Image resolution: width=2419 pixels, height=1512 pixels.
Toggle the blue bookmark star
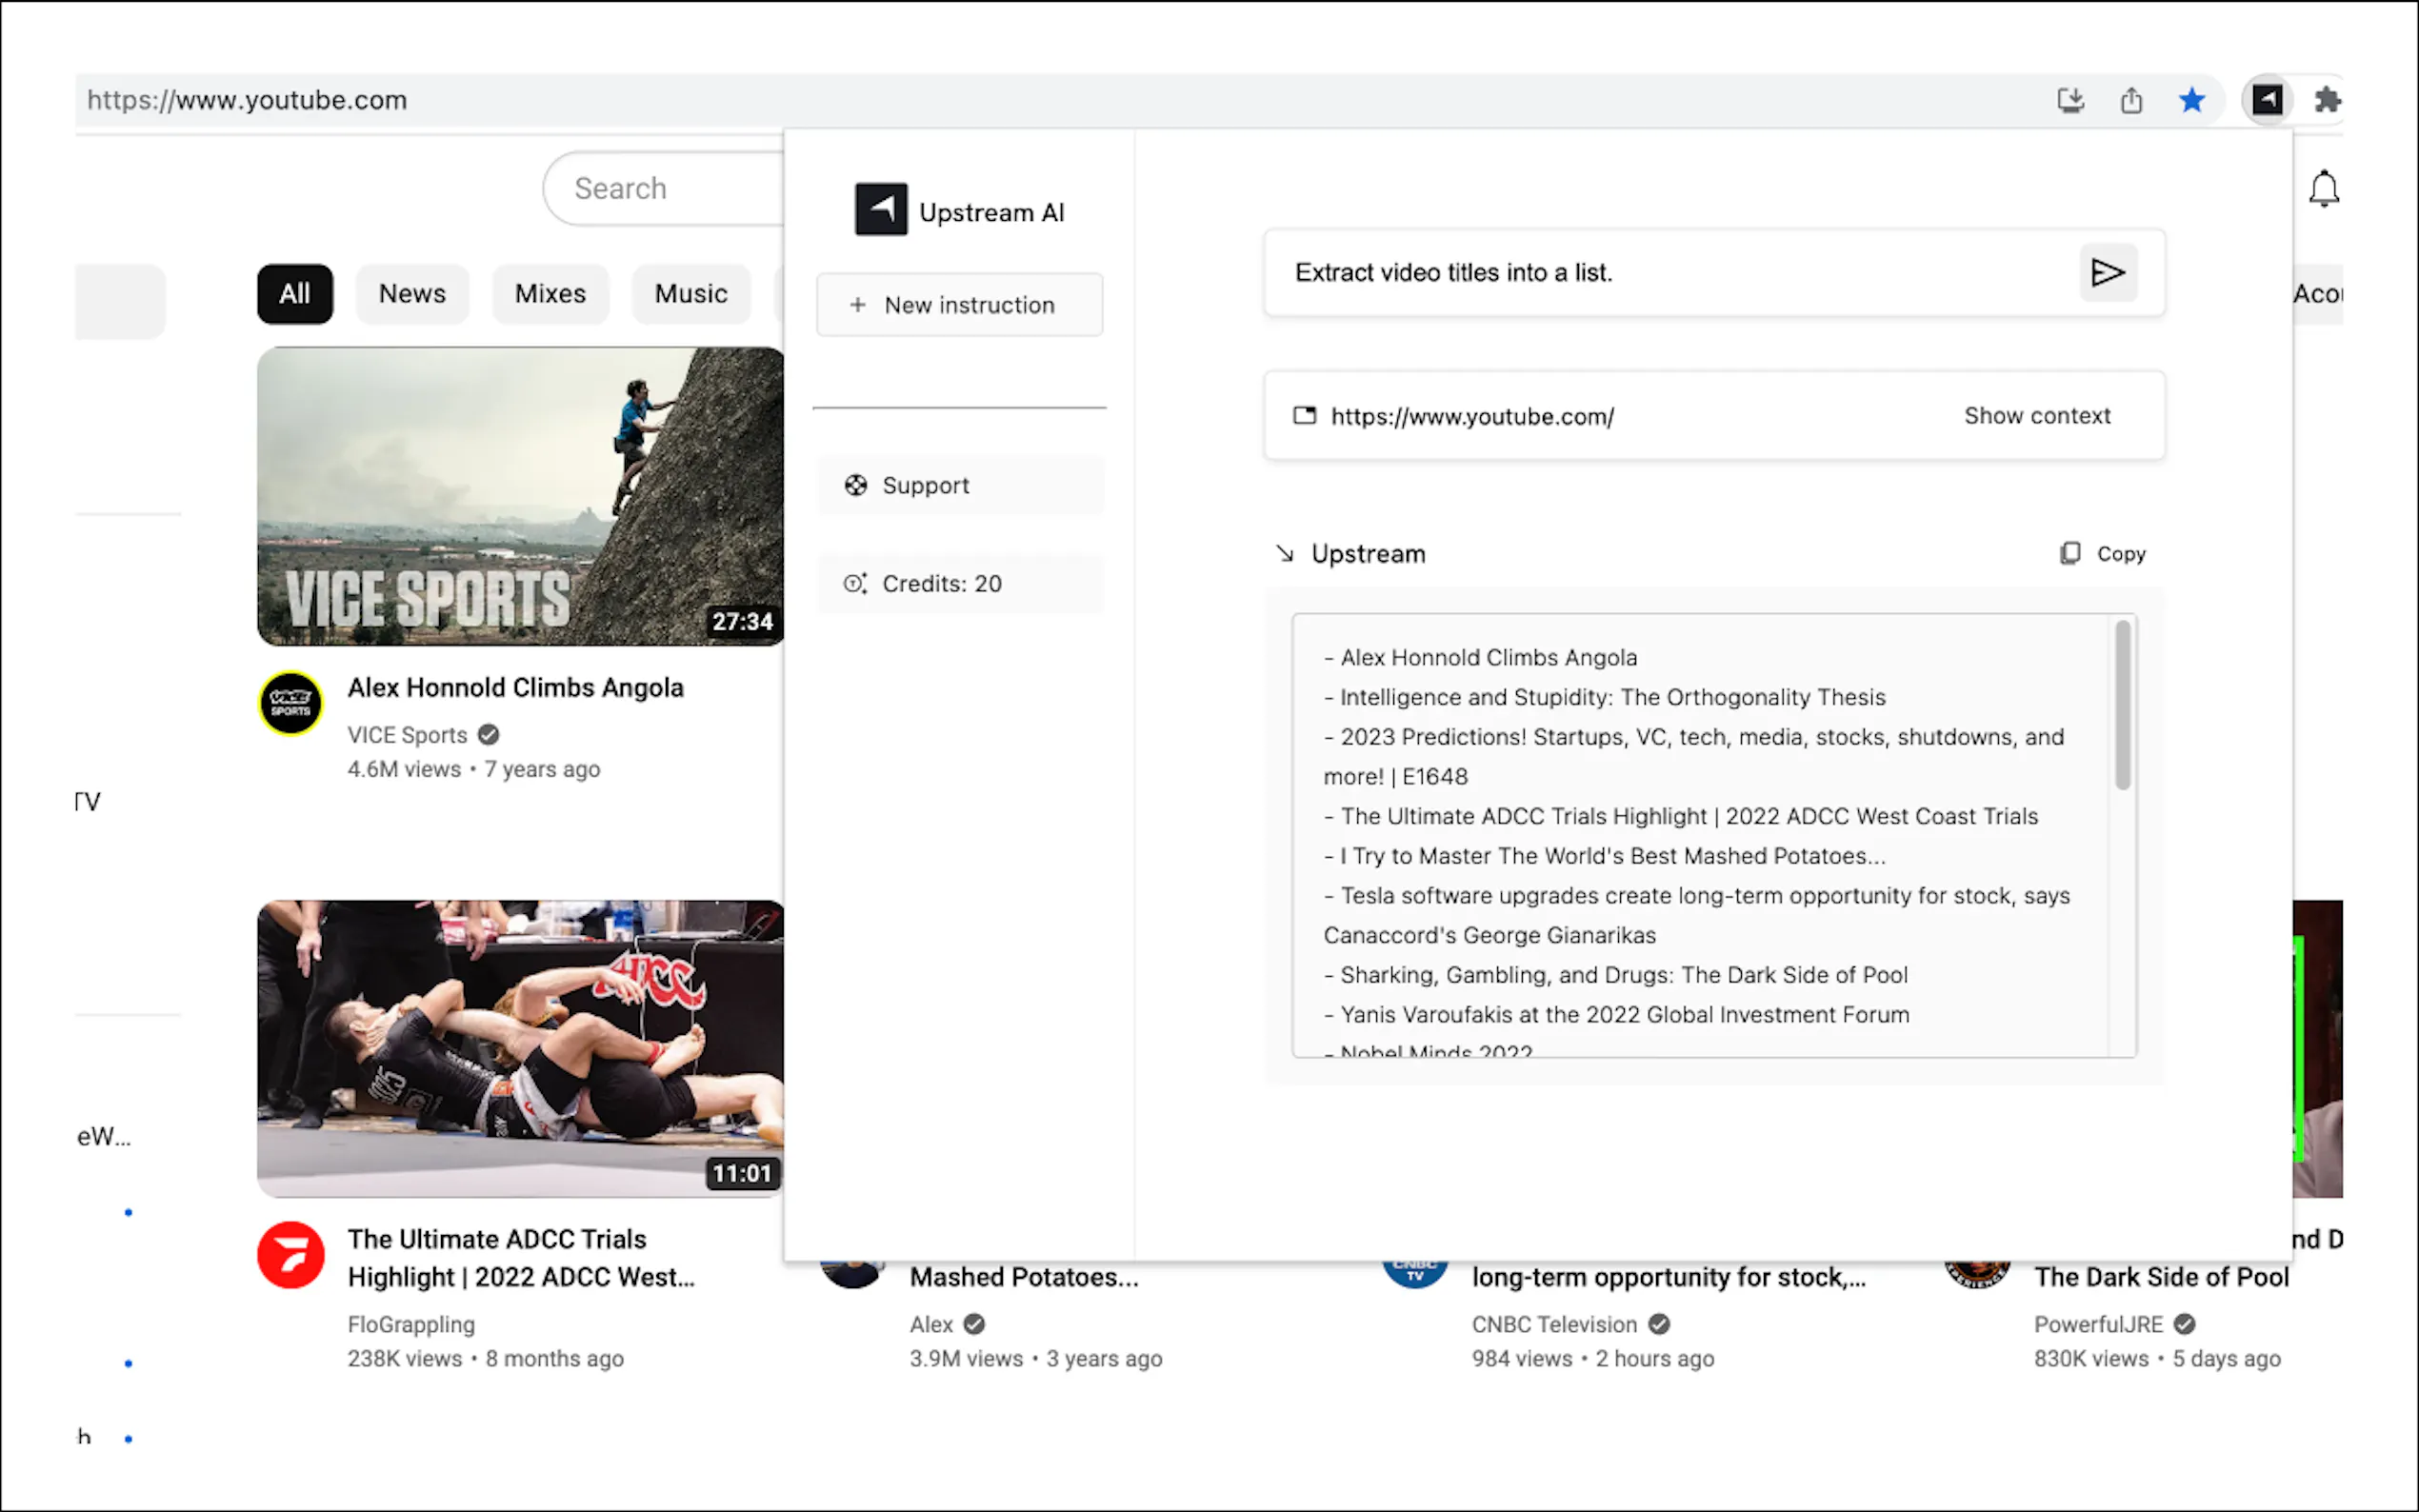click(2191, 100)
